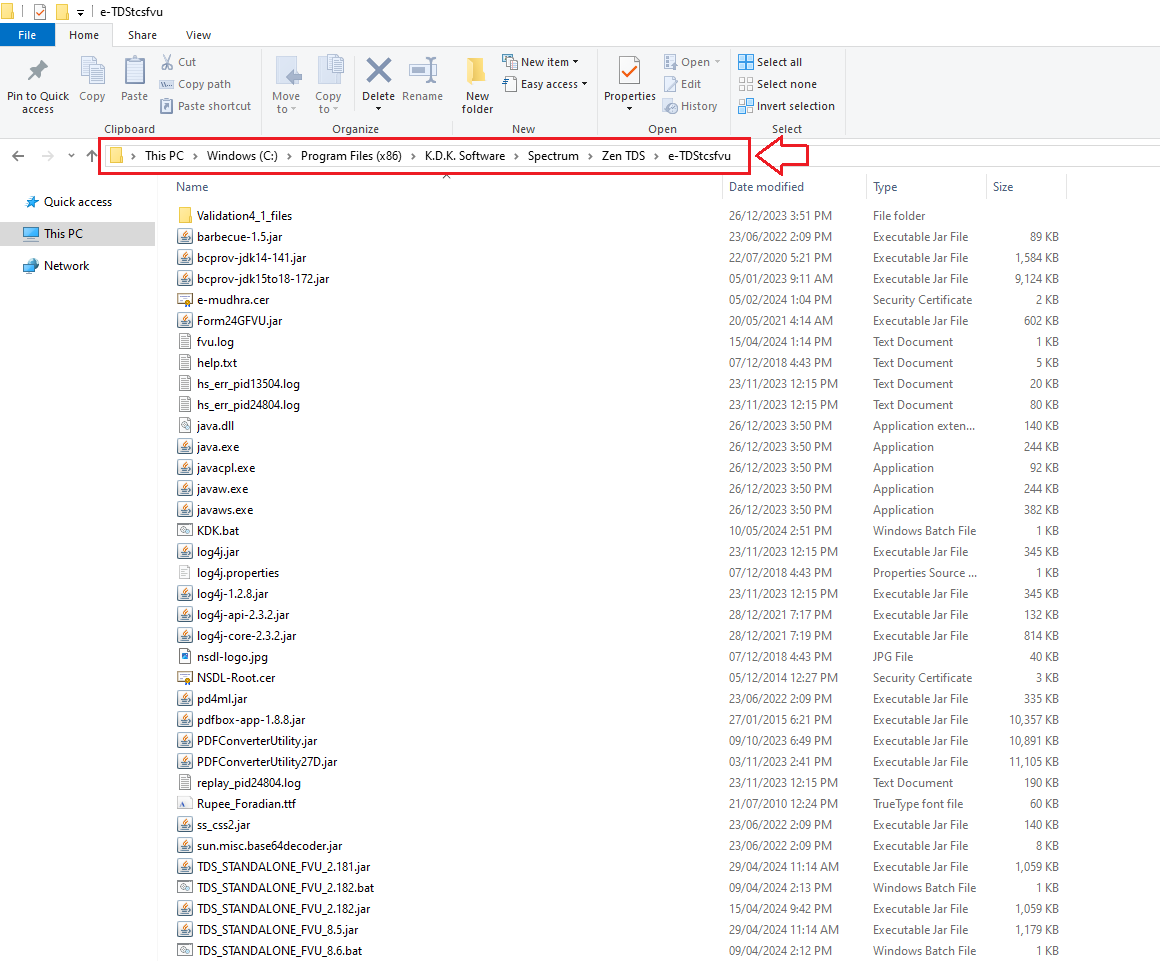Select the file Form24GFVU.jar
Image resolution: width=1160 pixels, height=961 pixels.
coord(240,321)
